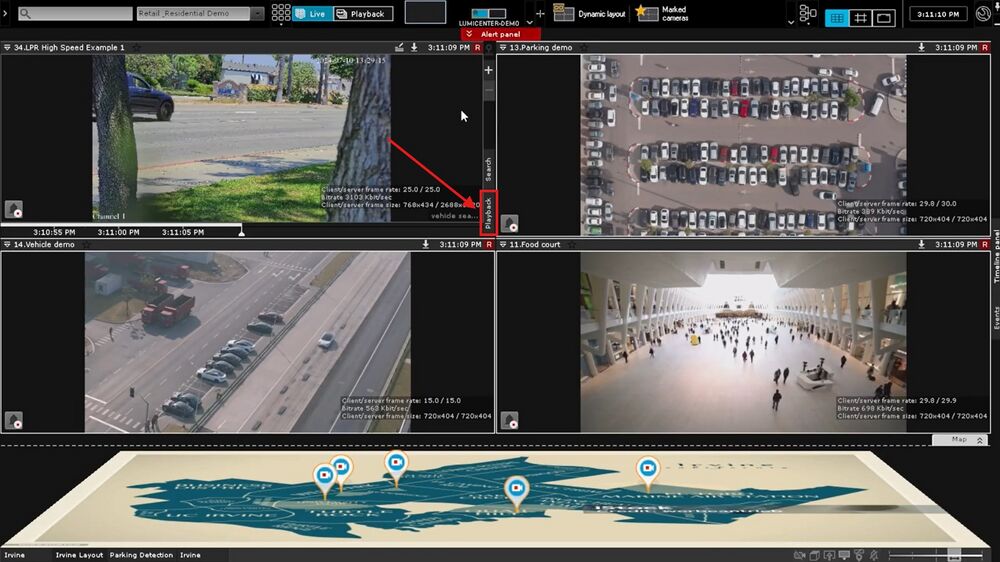This screenshot has width=1000, height=562.
Task: Collapse the Map panel
Action: coord(980,440)
